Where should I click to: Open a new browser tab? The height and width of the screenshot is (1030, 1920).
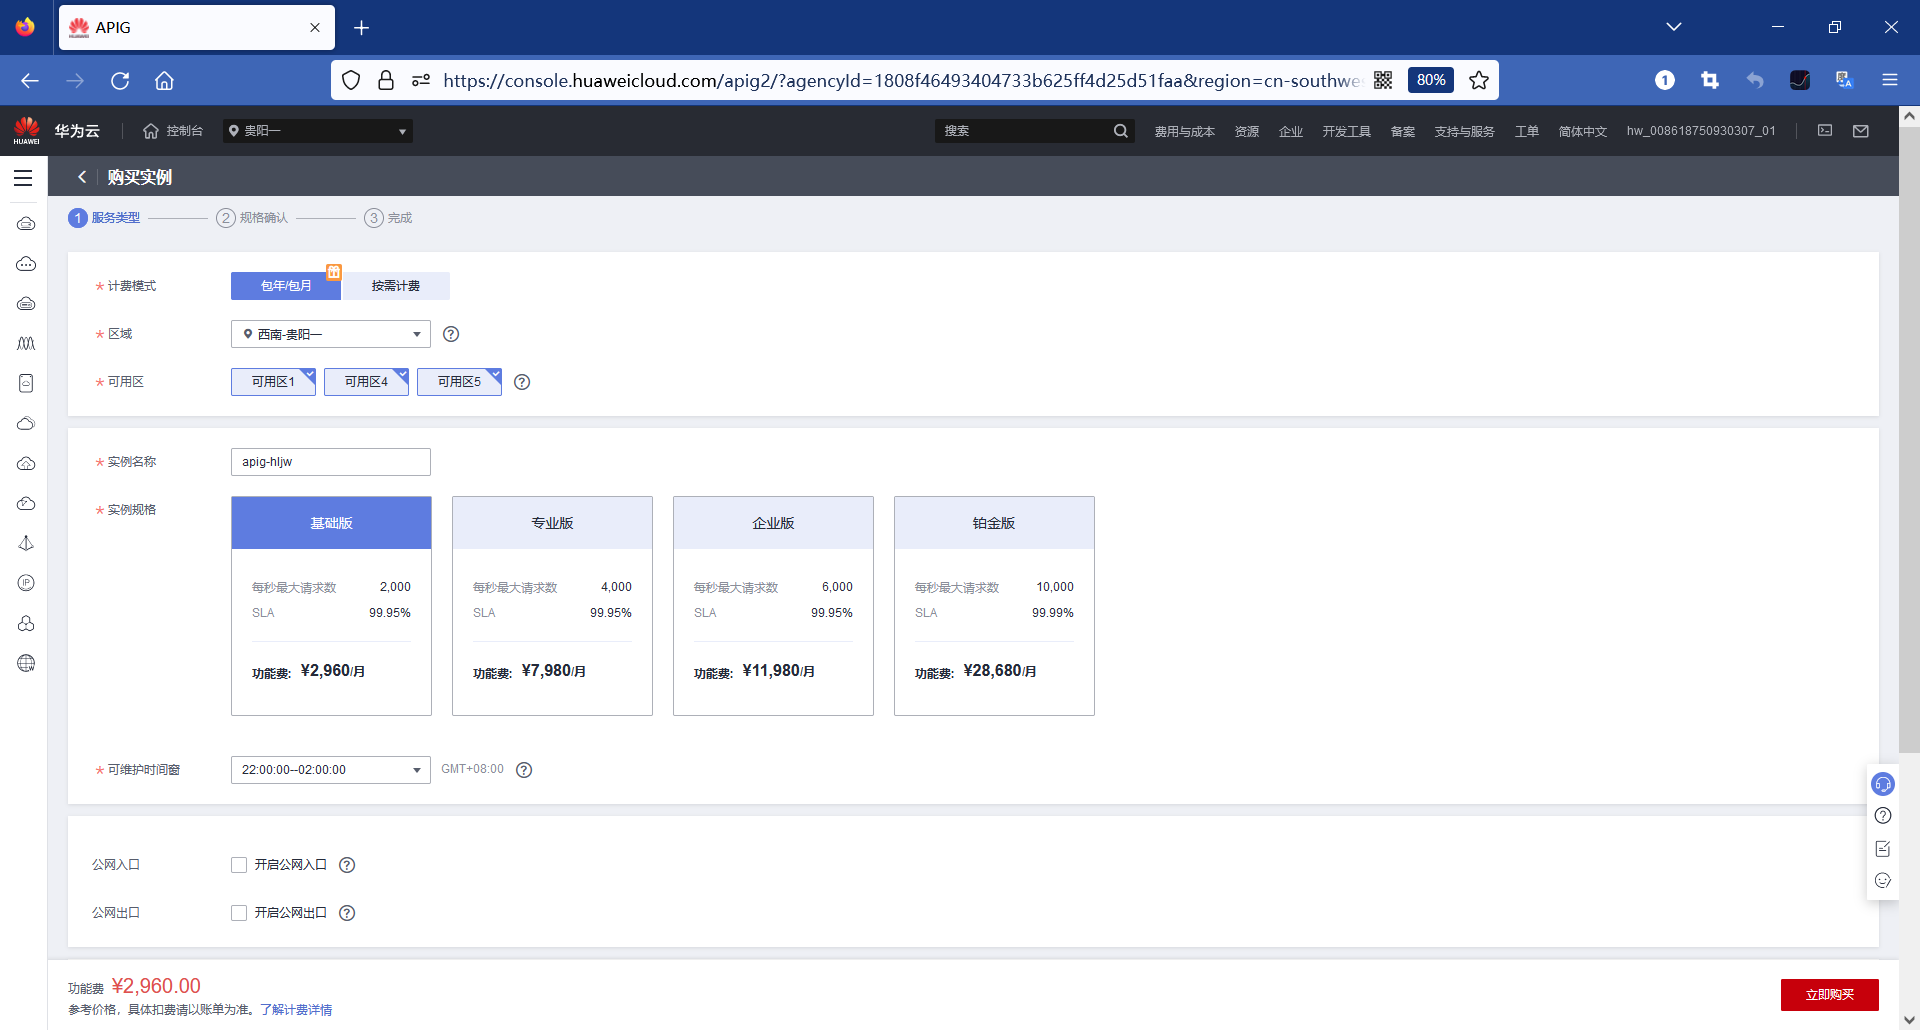[x=362, y=28]
